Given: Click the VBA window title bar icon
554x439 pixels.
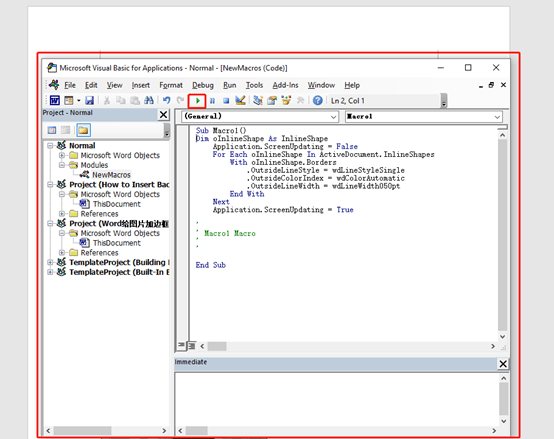Looking at the screenshot, I should click(x=52, y=68).
